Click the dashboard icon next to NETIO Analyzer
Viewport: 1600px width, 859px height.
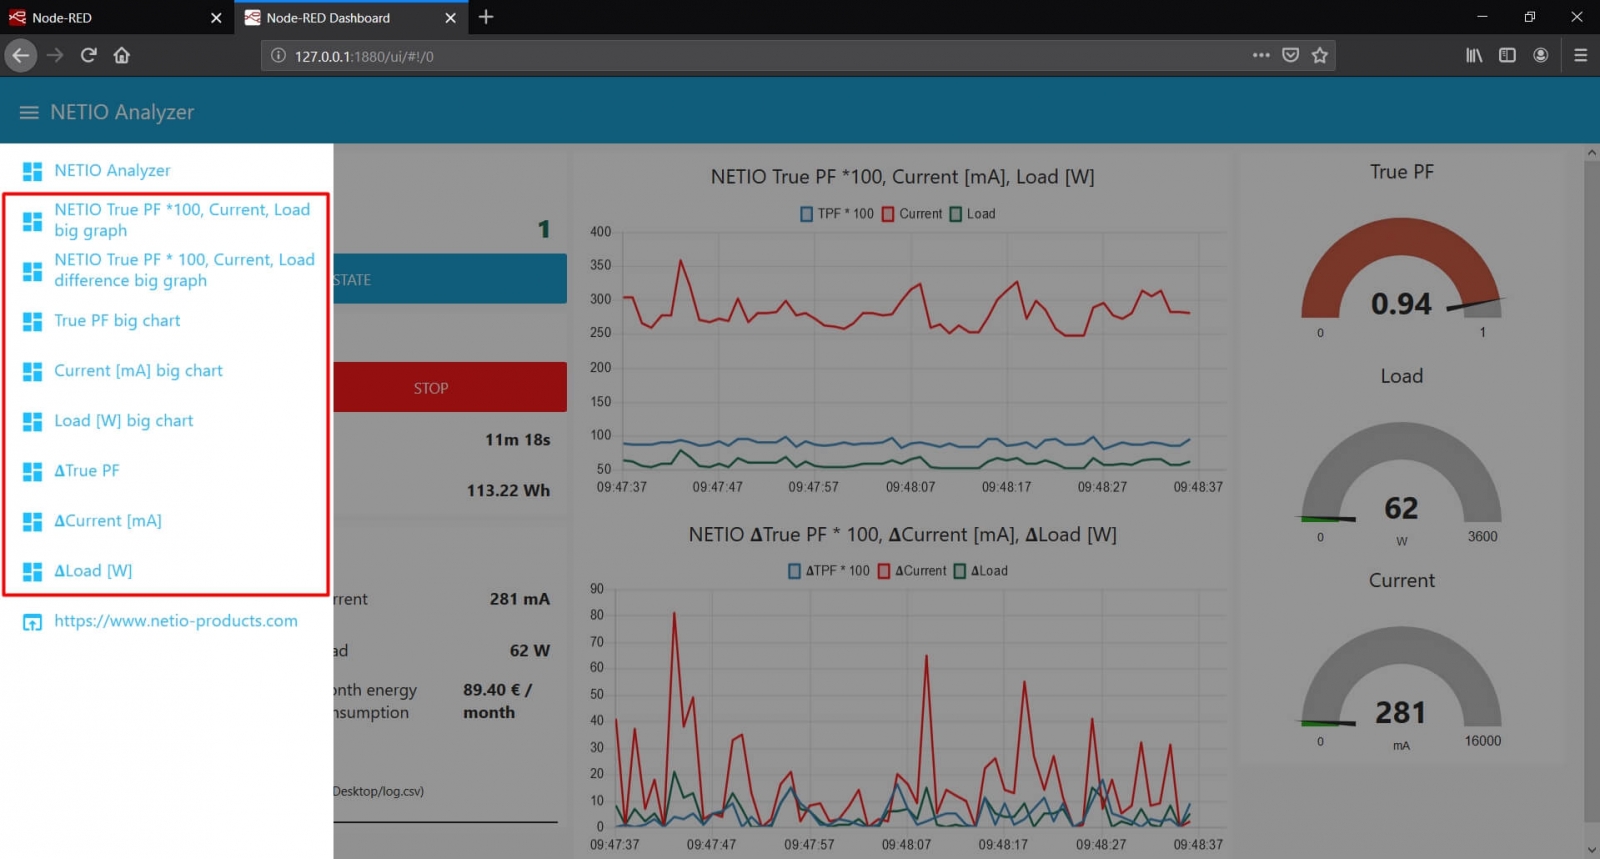coord(32,171)
